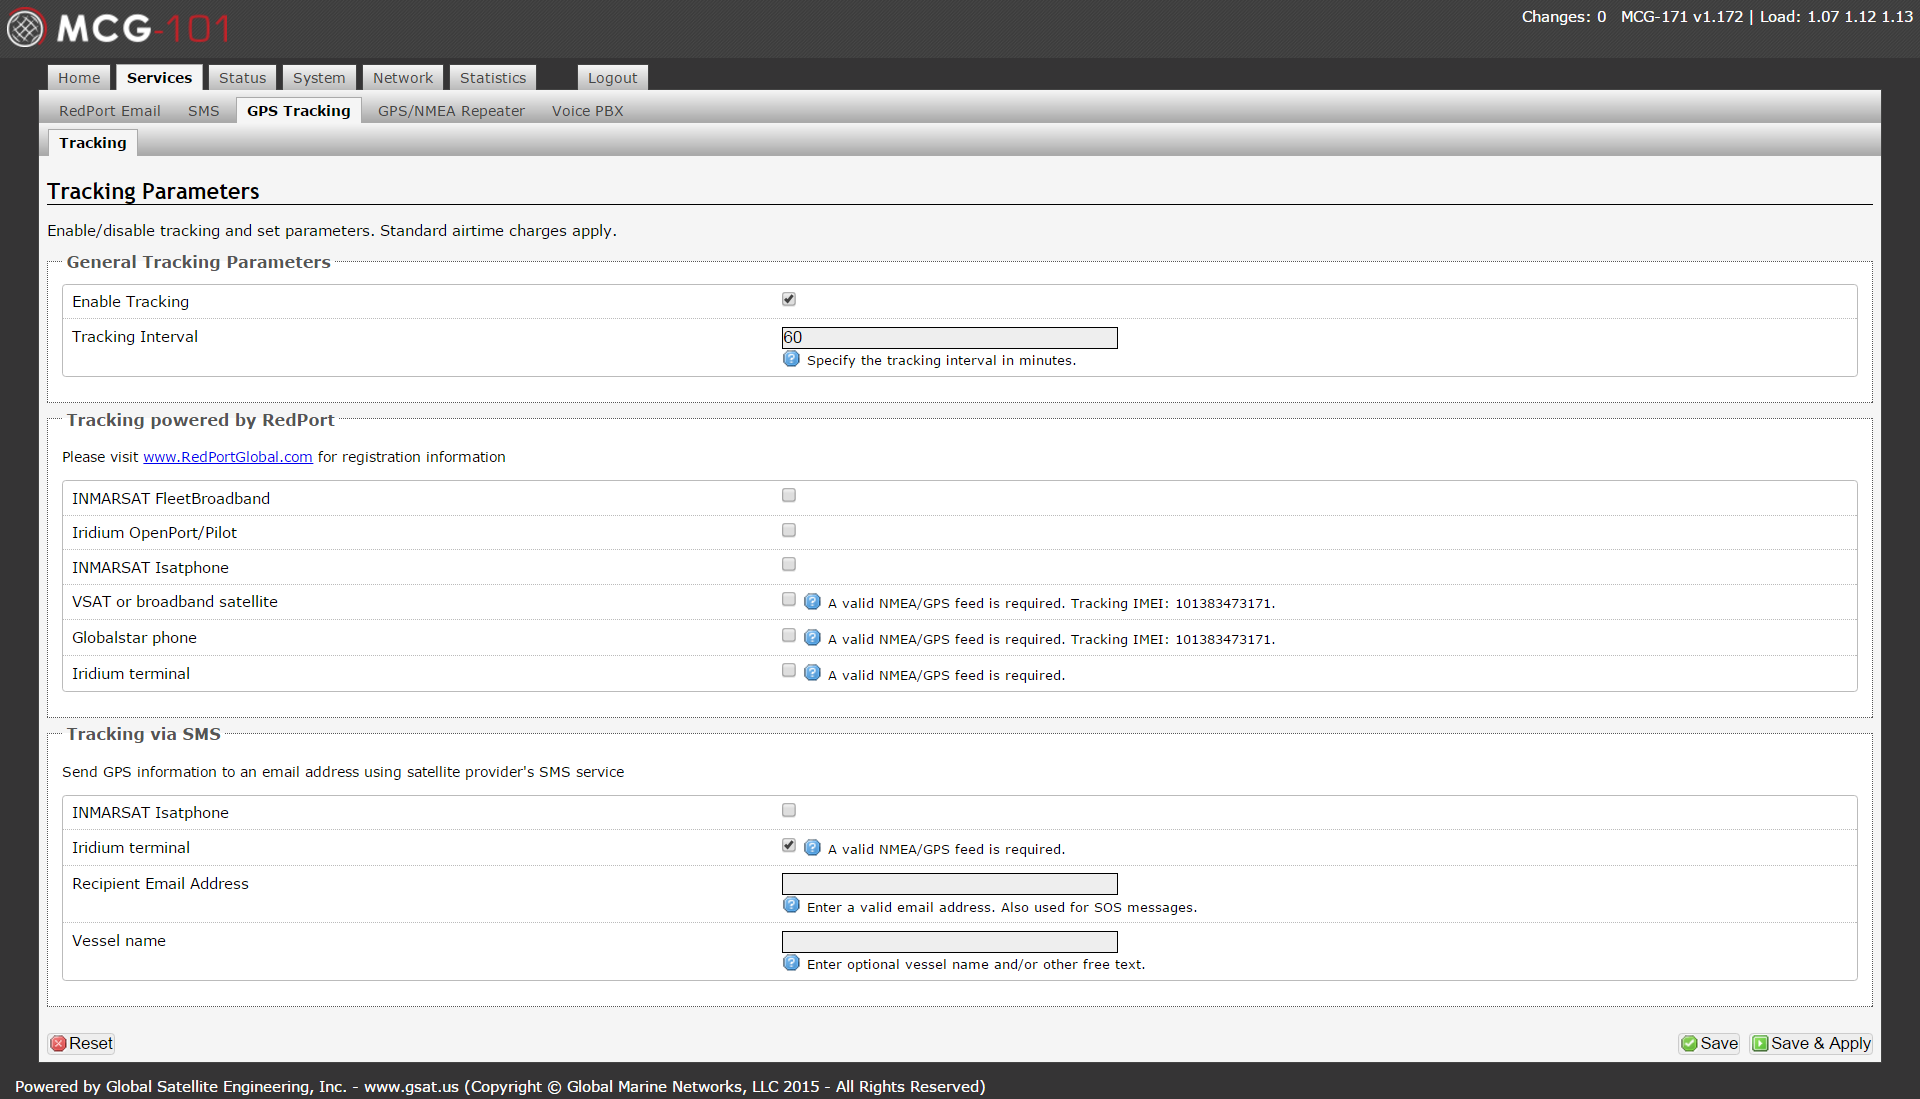Click 'Tracking via SMS' legend

(x=143, y=734)
